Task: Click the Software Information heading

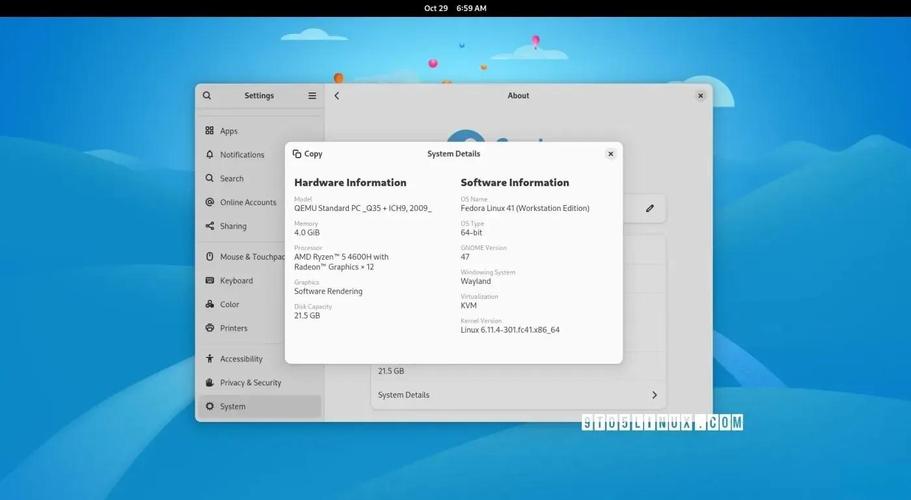Action: 515,182
